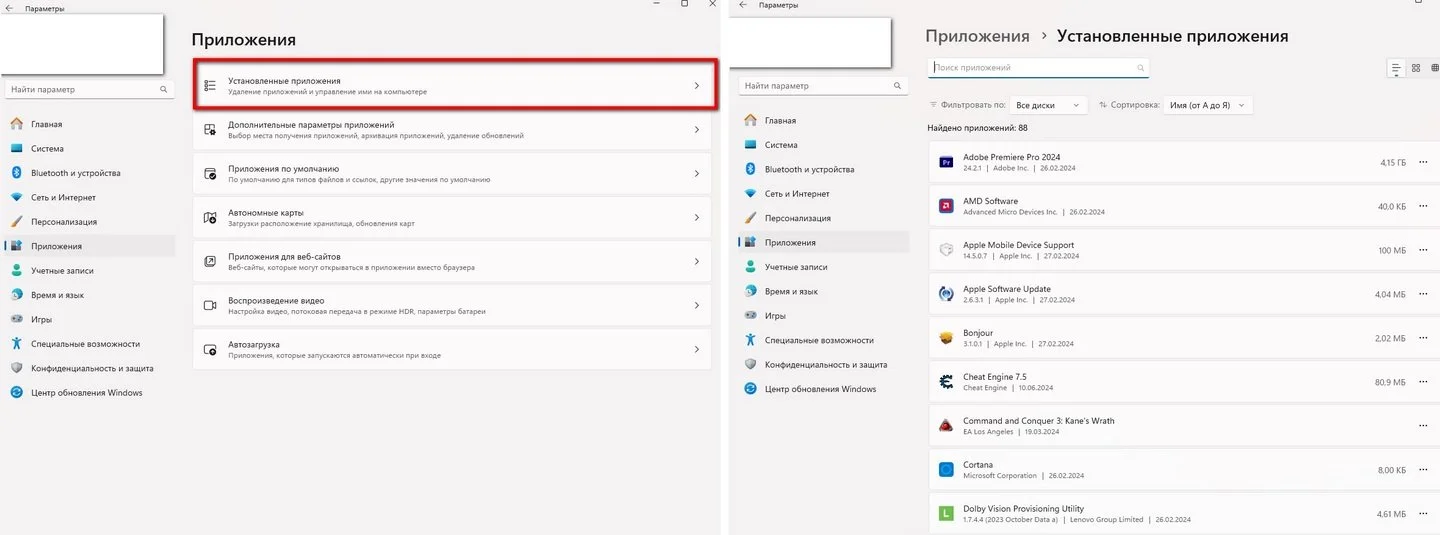Open the Имя (от А до Я) sort dropdown
Screen dimensions: 1440x535
tap(1207, 104)
